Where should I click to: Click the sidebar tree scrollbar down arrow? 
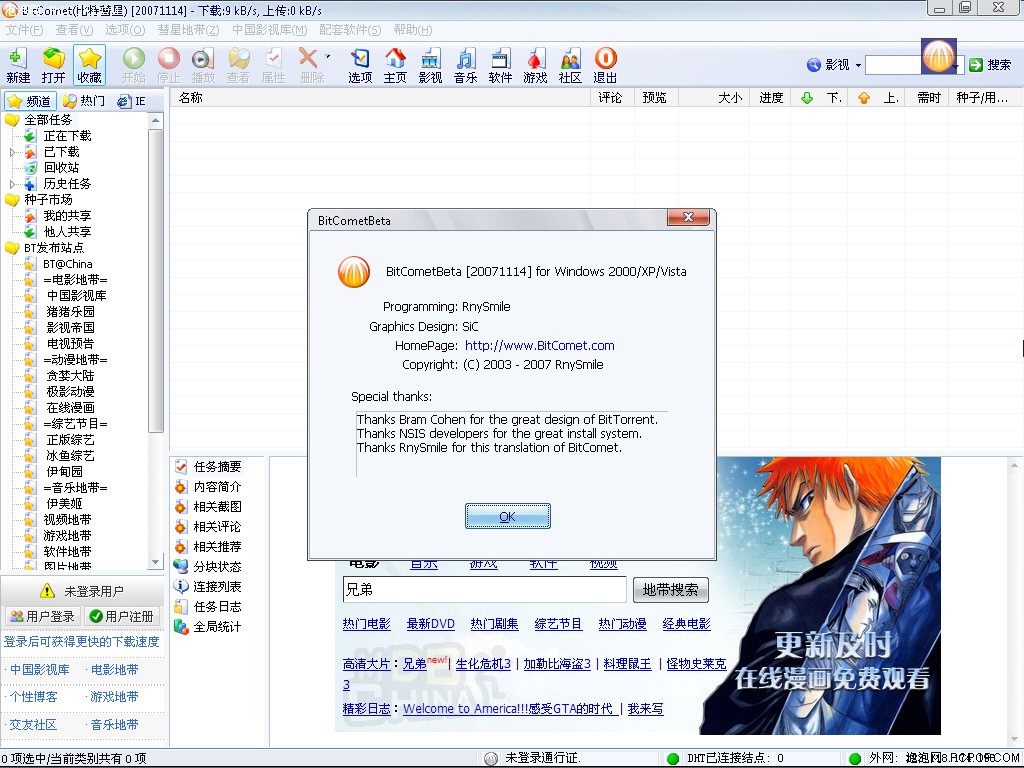click(155, 562)
